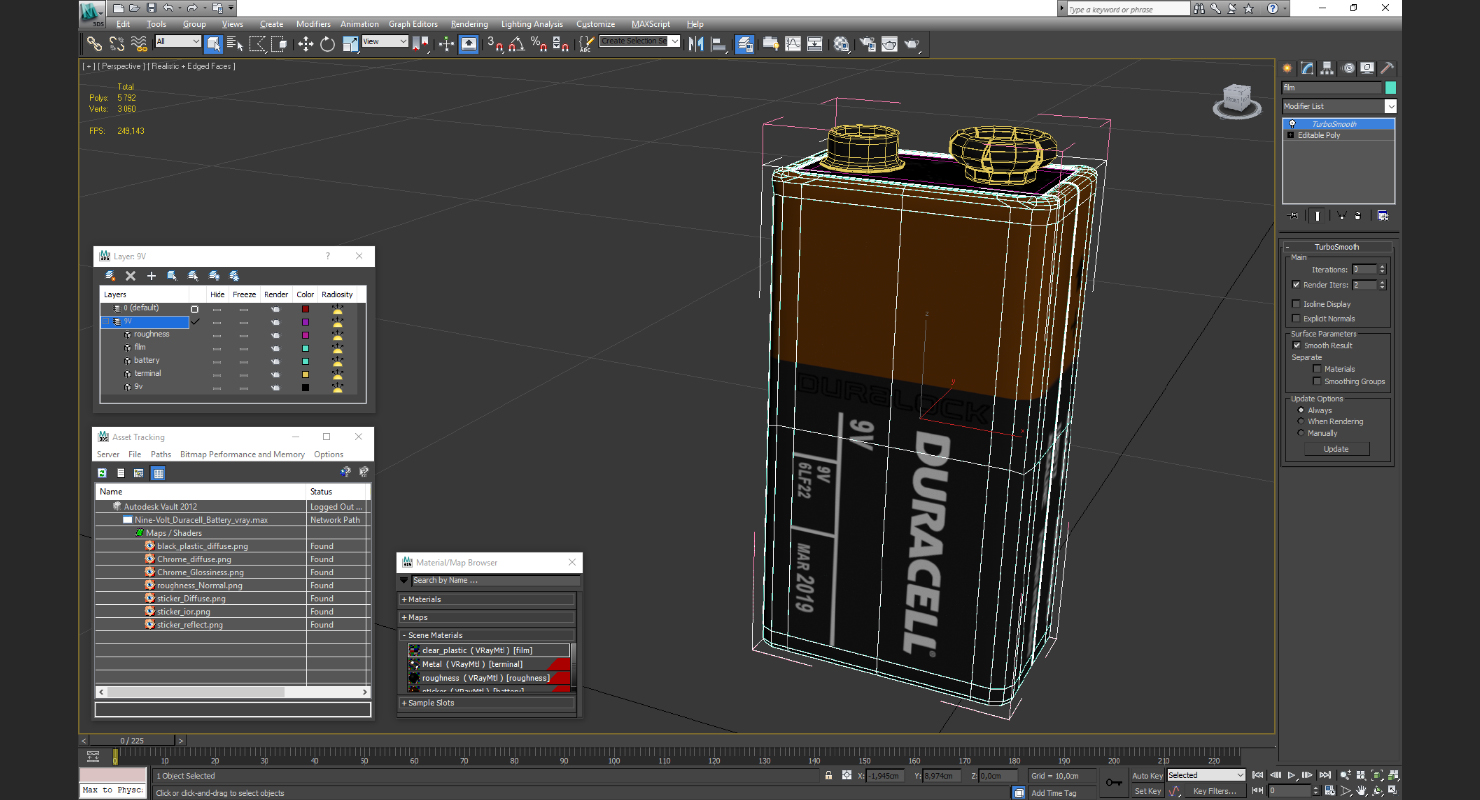
Task: Open selection filter All dropdown
Action: click(x=178, y=42)
